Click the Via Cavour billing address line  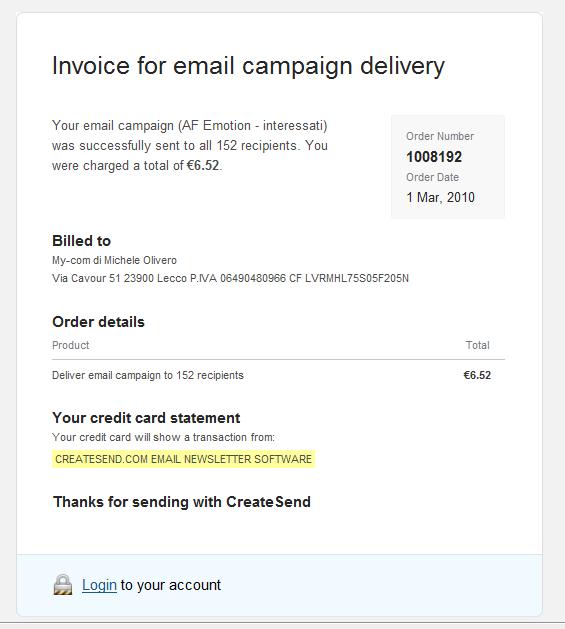[230, 278]
